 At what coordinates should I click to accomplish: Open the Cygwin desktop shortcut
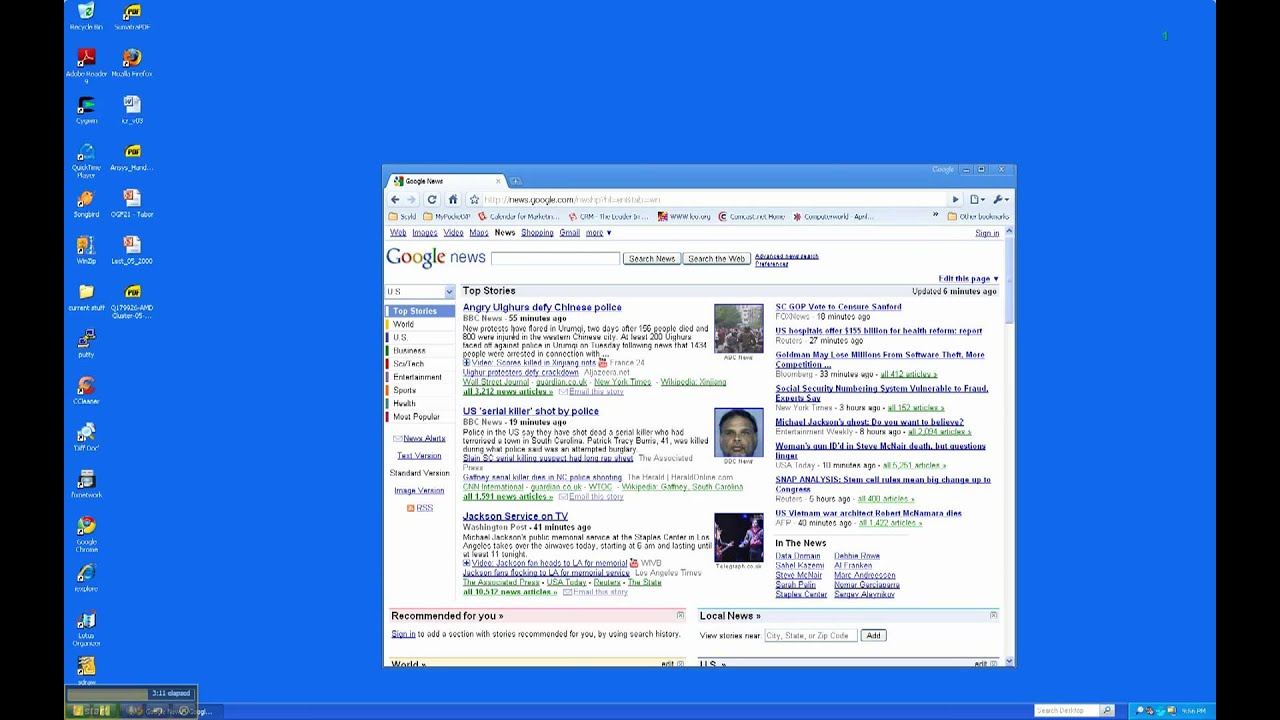[86, 110]
